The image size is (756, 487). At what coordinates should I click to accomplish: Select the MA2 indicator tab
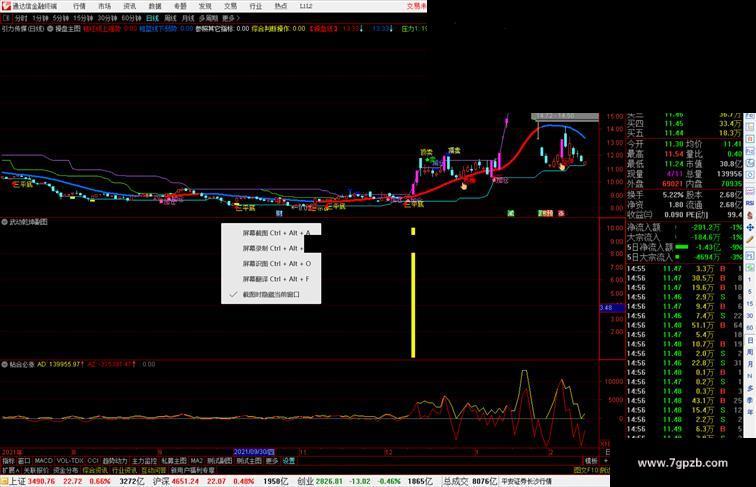point(196,461)
